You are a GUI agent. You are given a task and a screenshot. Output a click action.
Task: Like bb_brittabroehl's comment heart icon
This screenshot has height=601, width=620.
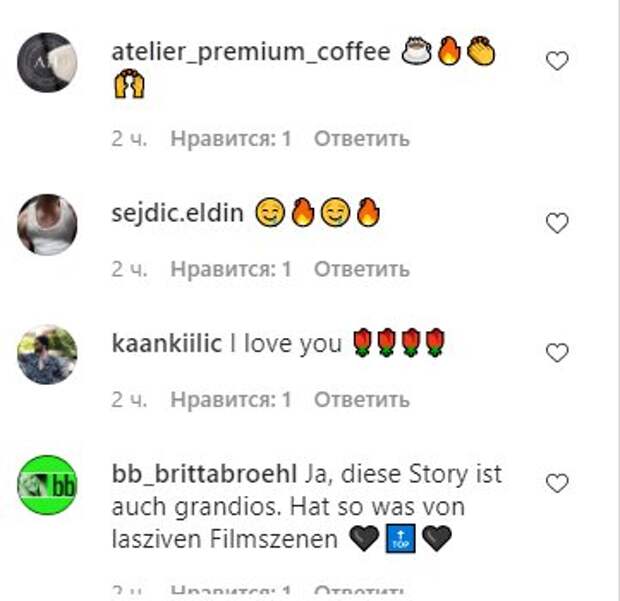[x=557, y=483]
